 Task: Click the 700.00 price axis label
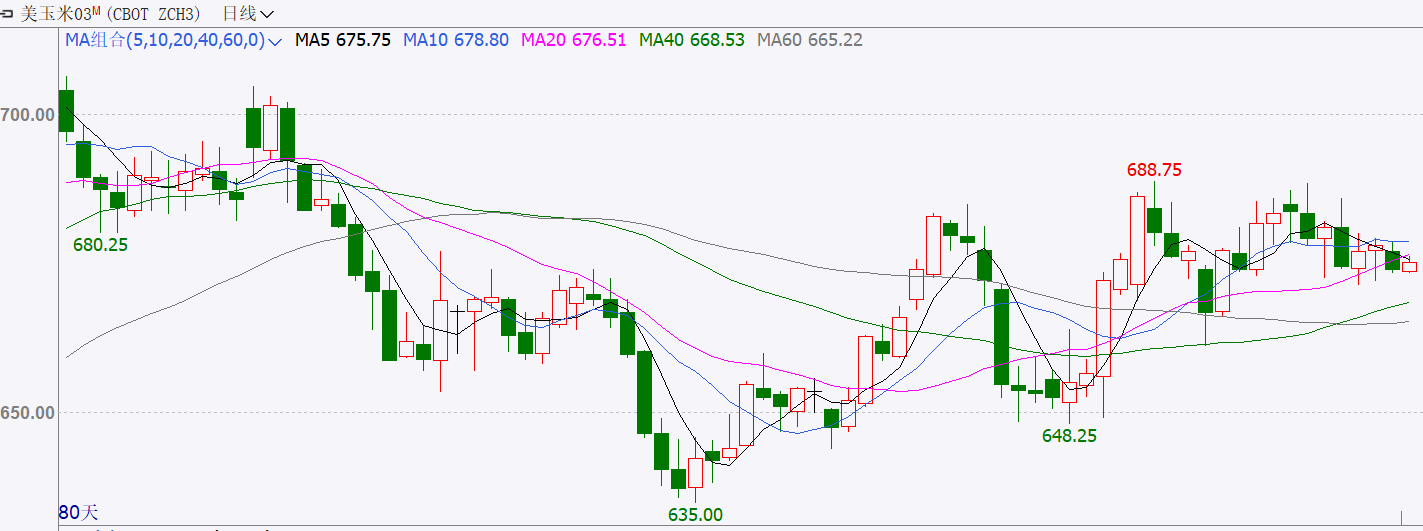pyautogui.click(x=28, y=115)
